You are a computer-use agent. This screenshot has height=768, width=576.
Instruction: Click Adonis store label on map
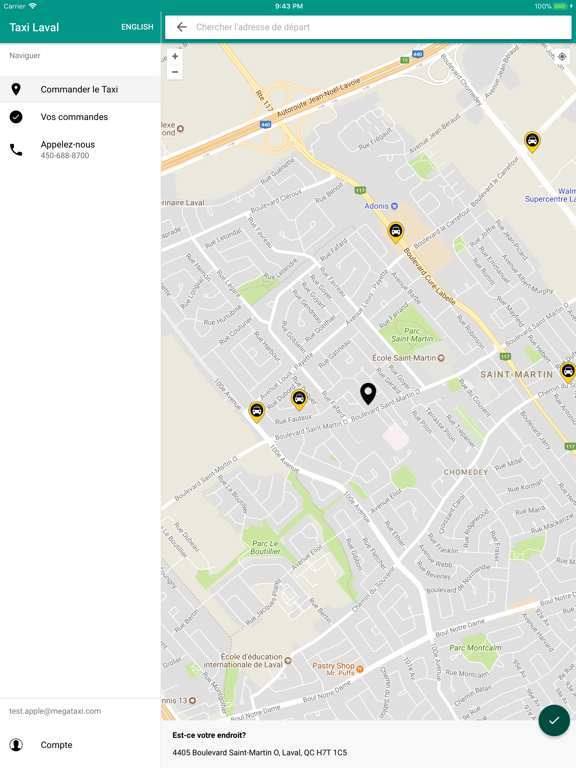click(381, 206)
